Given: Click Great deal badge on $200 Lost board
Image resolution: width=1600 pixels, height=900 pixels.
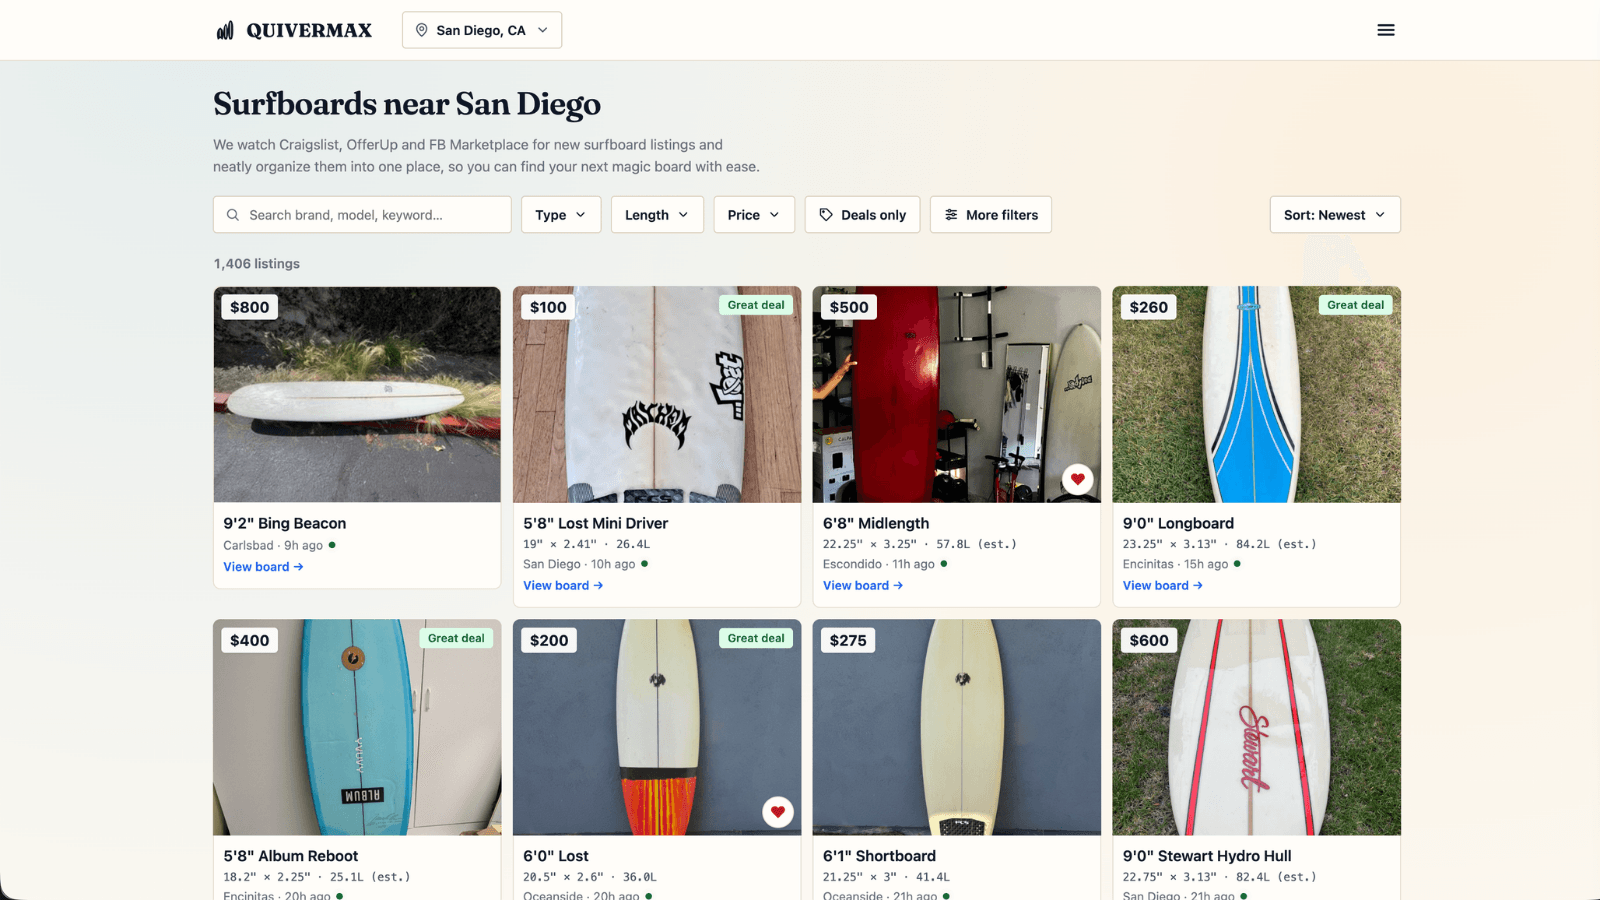Looking at the screenshot, I should tap(756, 638).
